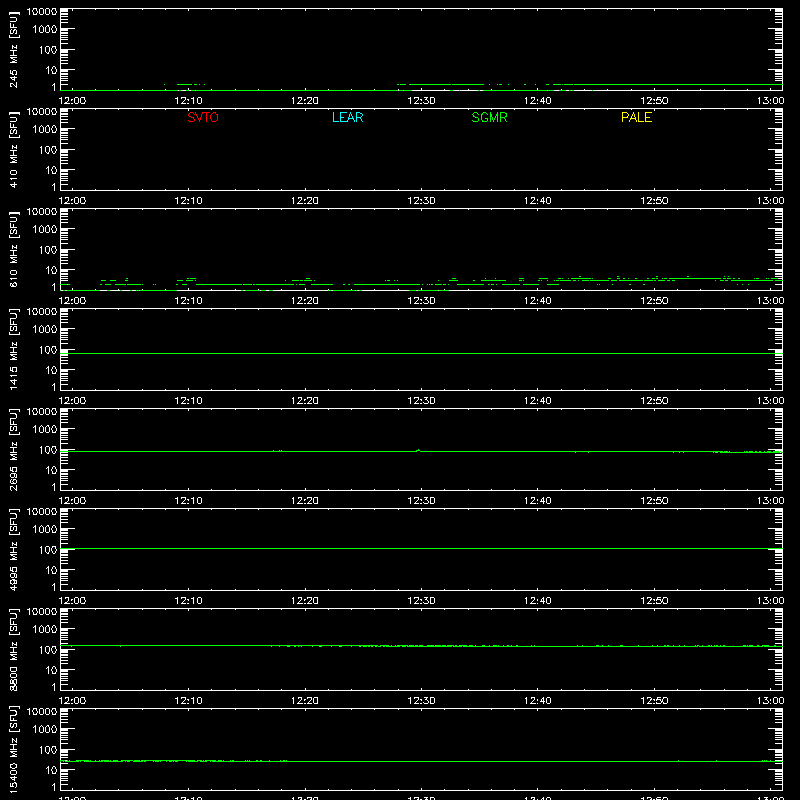
Task: Click 12:10 time label below 1415 MHz plot
Action: coord(188,401)
